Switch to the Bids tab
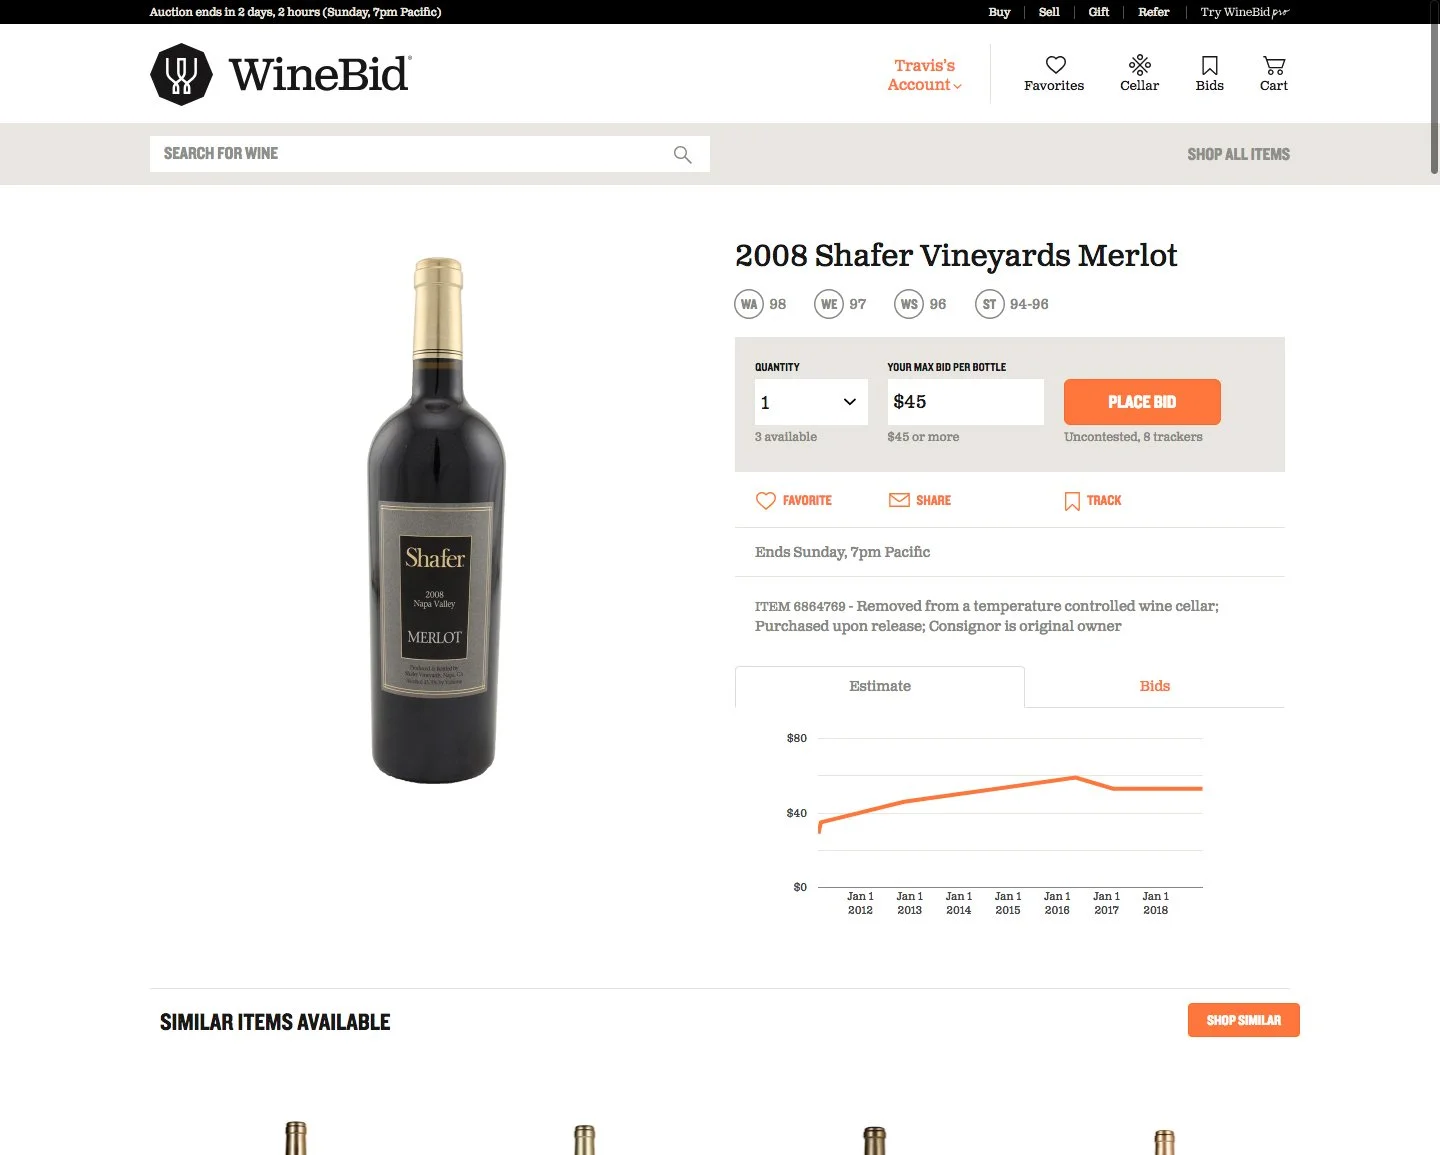Screen dimensions: 1440x1155 click(x=1155, y=686)
